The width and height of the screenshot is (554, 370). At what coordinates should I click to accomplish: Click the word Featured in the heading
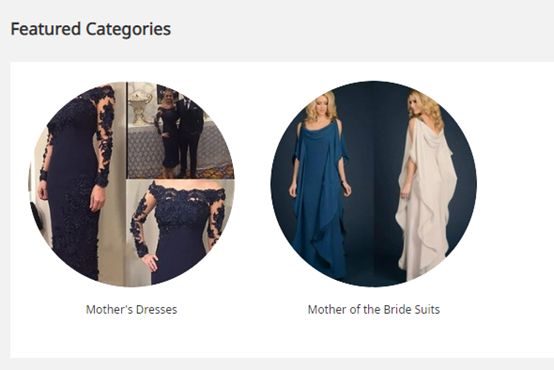46,29
